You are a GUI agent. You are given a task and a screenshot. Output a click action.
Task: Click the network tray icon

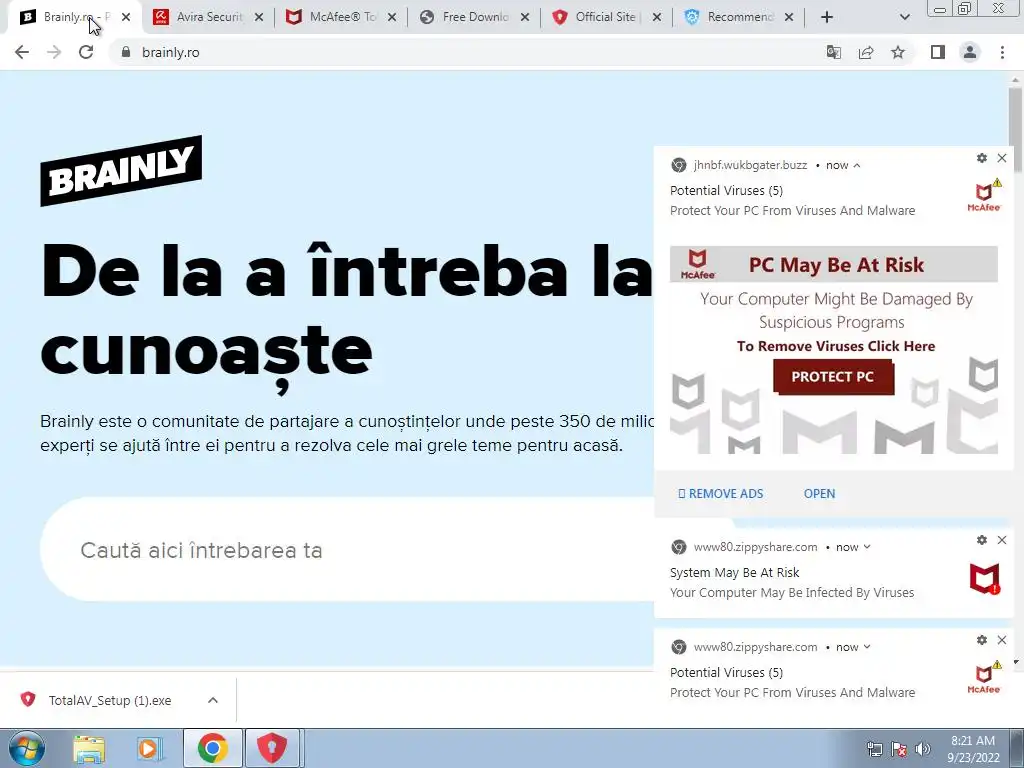pos(874,750)
